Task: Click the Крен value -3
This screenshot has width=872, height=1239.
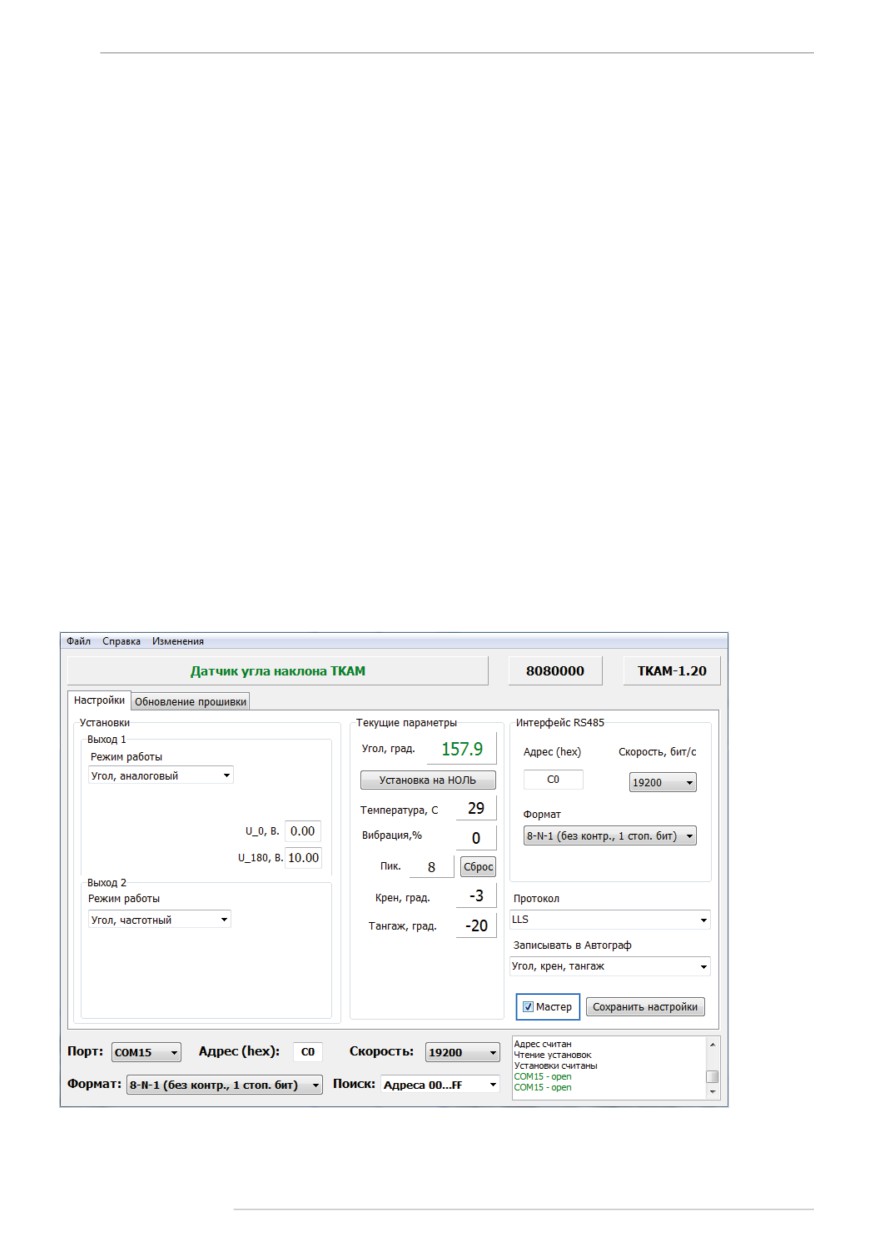Action: [476, 896]
